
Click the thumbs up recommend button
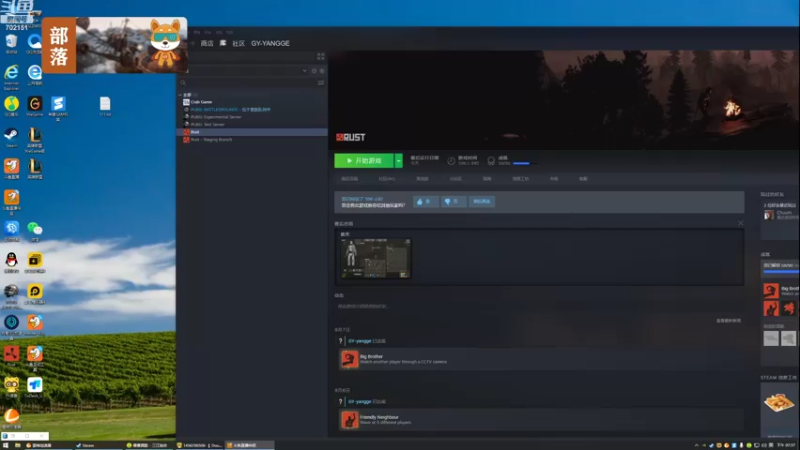pos(425,202)
